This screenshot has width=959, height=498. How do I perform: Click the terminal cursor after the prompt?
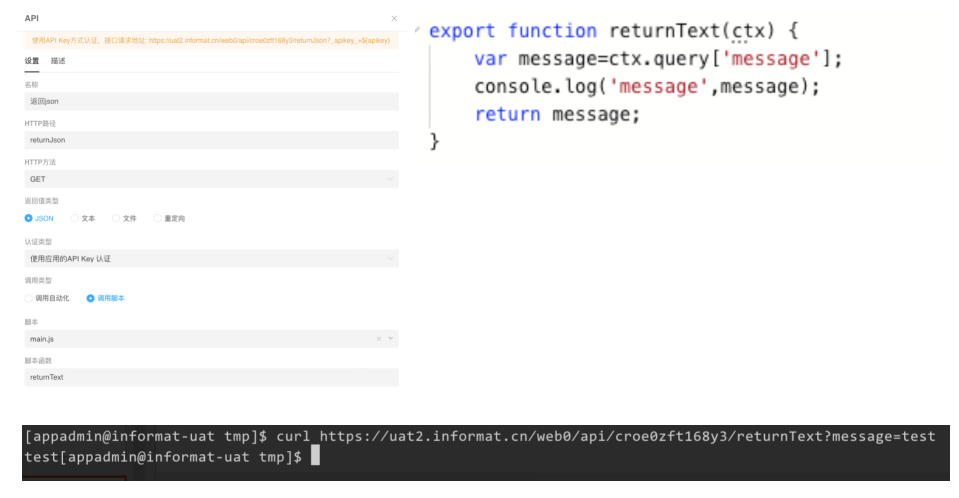[315, 457]
